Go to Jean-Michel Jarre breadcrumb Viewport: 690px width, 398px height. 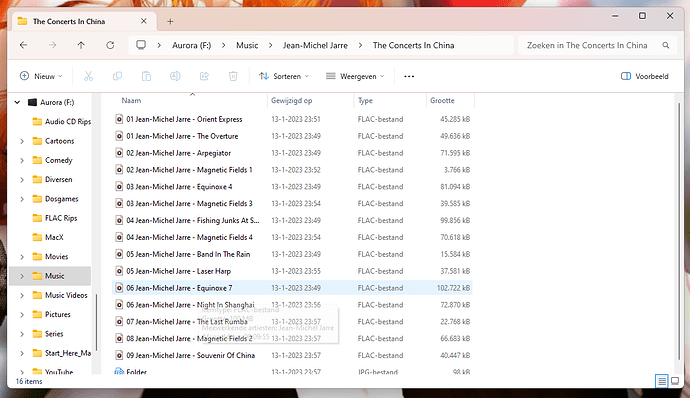click(x=315, y=45)
